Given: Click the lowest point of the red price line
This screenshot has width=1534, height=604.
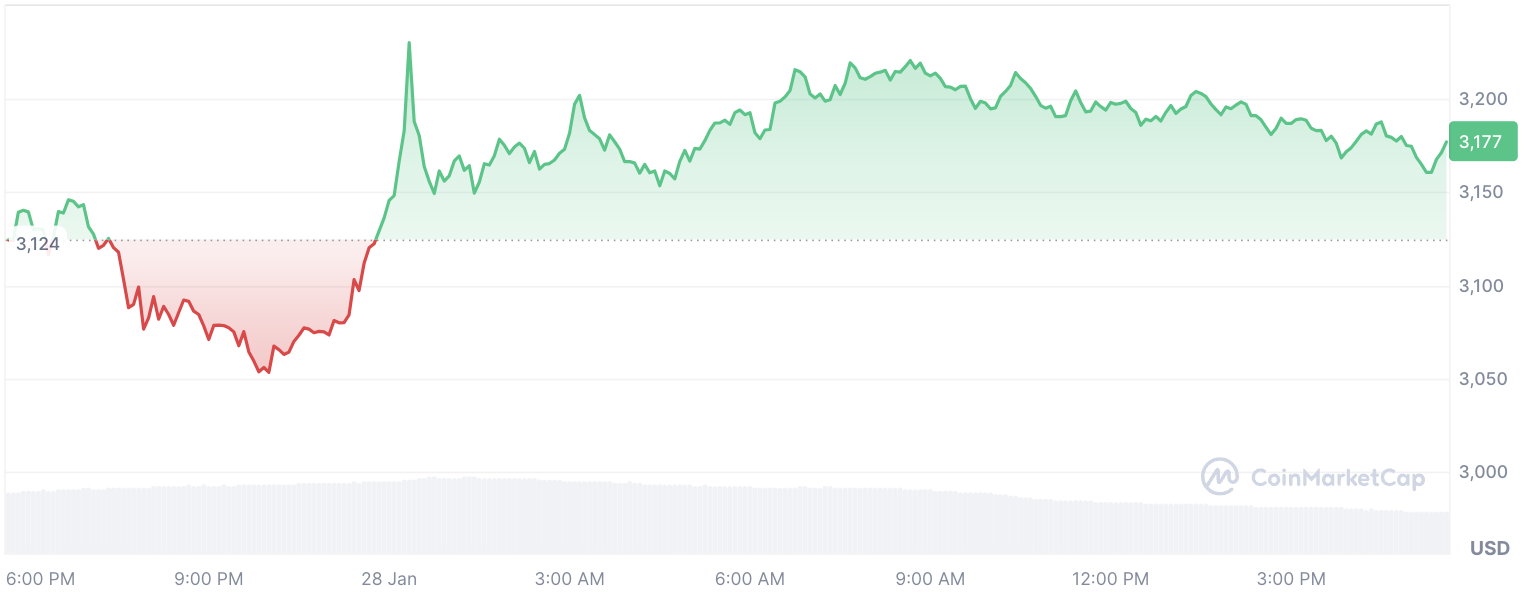Looking at the screenshot, I should (267, 373).
